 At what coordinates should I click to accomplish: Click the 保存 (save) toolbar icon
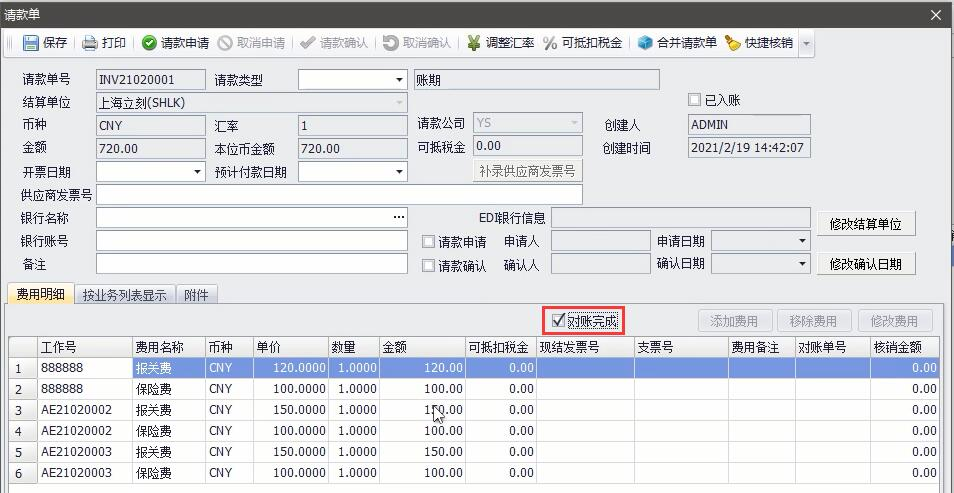click(31, 43)
